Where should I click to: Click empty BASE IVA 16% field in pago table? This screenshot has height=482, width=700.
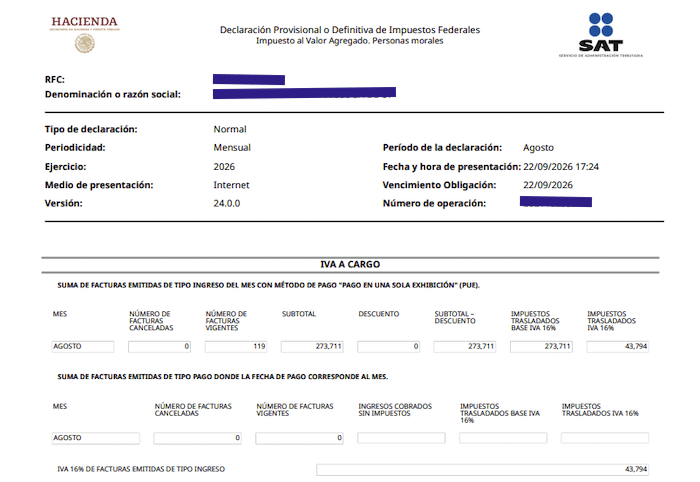[503, 438]
